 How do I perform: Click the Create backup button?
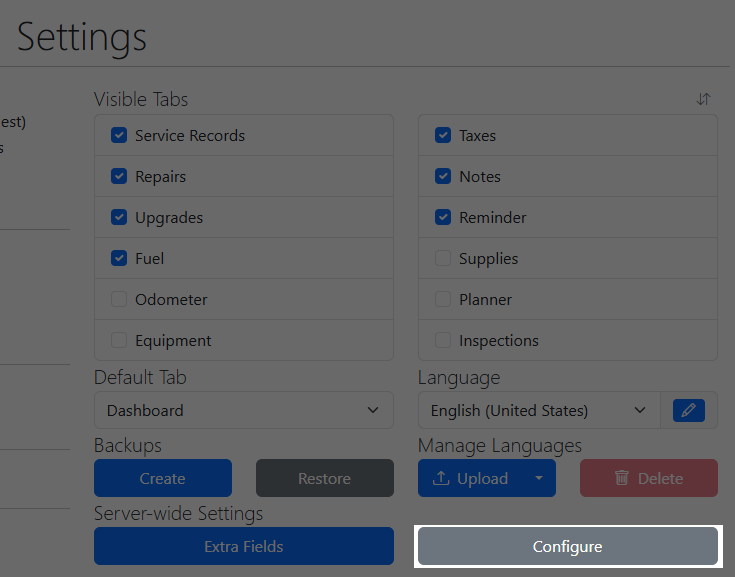coord(163,479)
